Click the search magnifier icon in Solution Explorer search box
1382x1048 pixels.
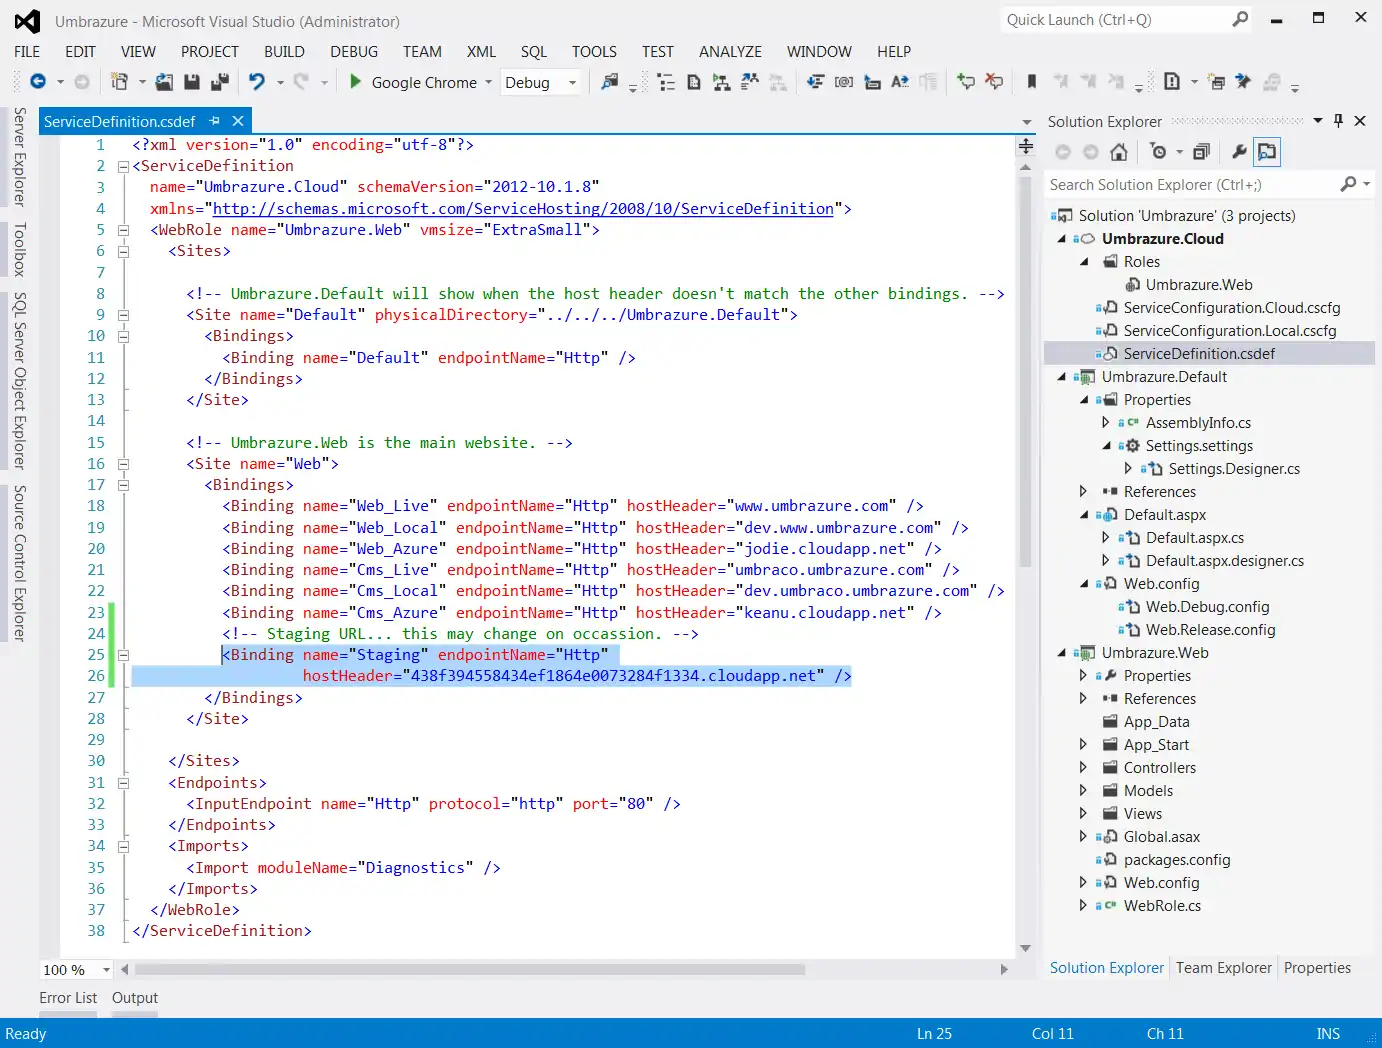pyautogui.click(x=1348, y=184)
